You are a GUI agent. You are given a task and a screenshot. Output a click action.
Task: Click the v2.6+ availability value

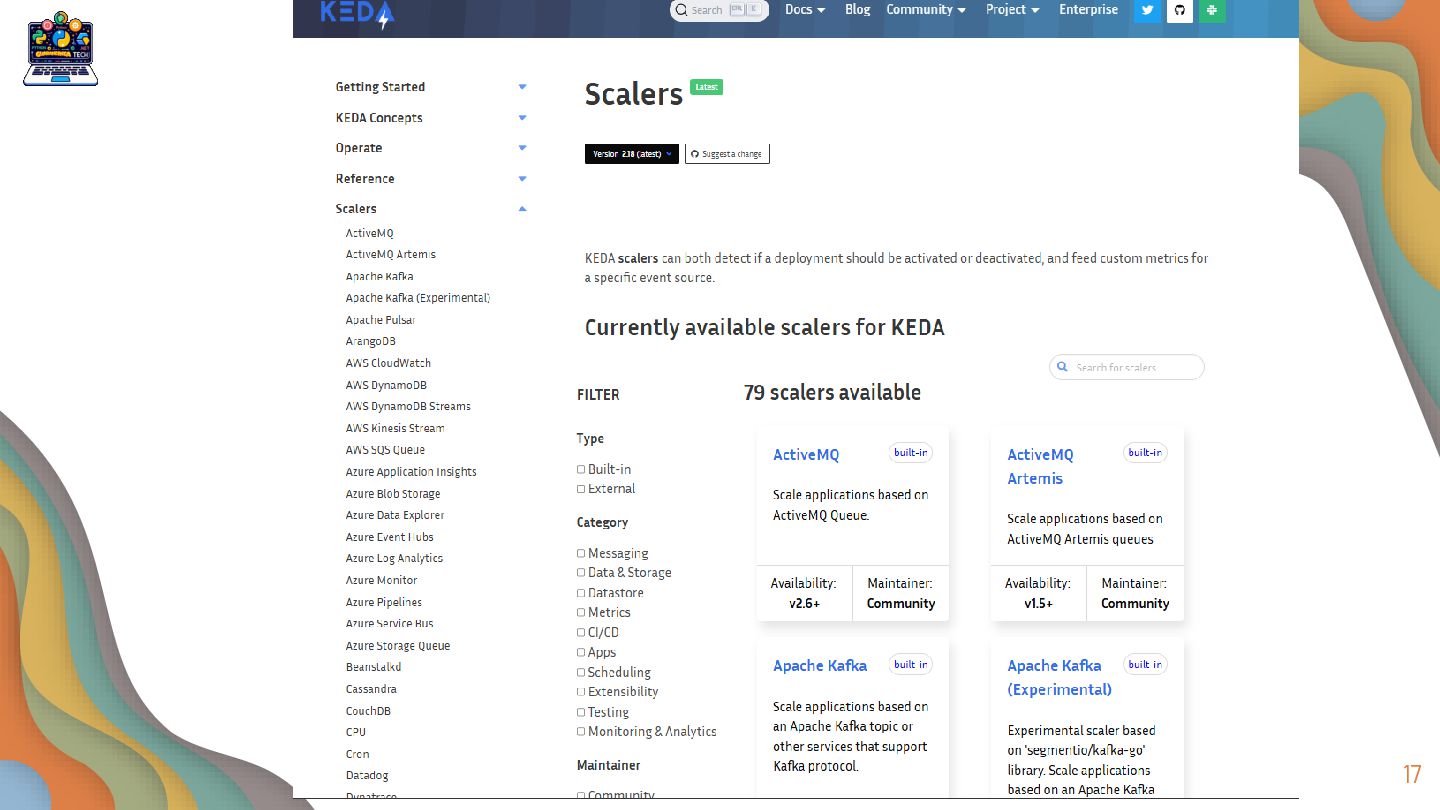(x=804, y=604)
